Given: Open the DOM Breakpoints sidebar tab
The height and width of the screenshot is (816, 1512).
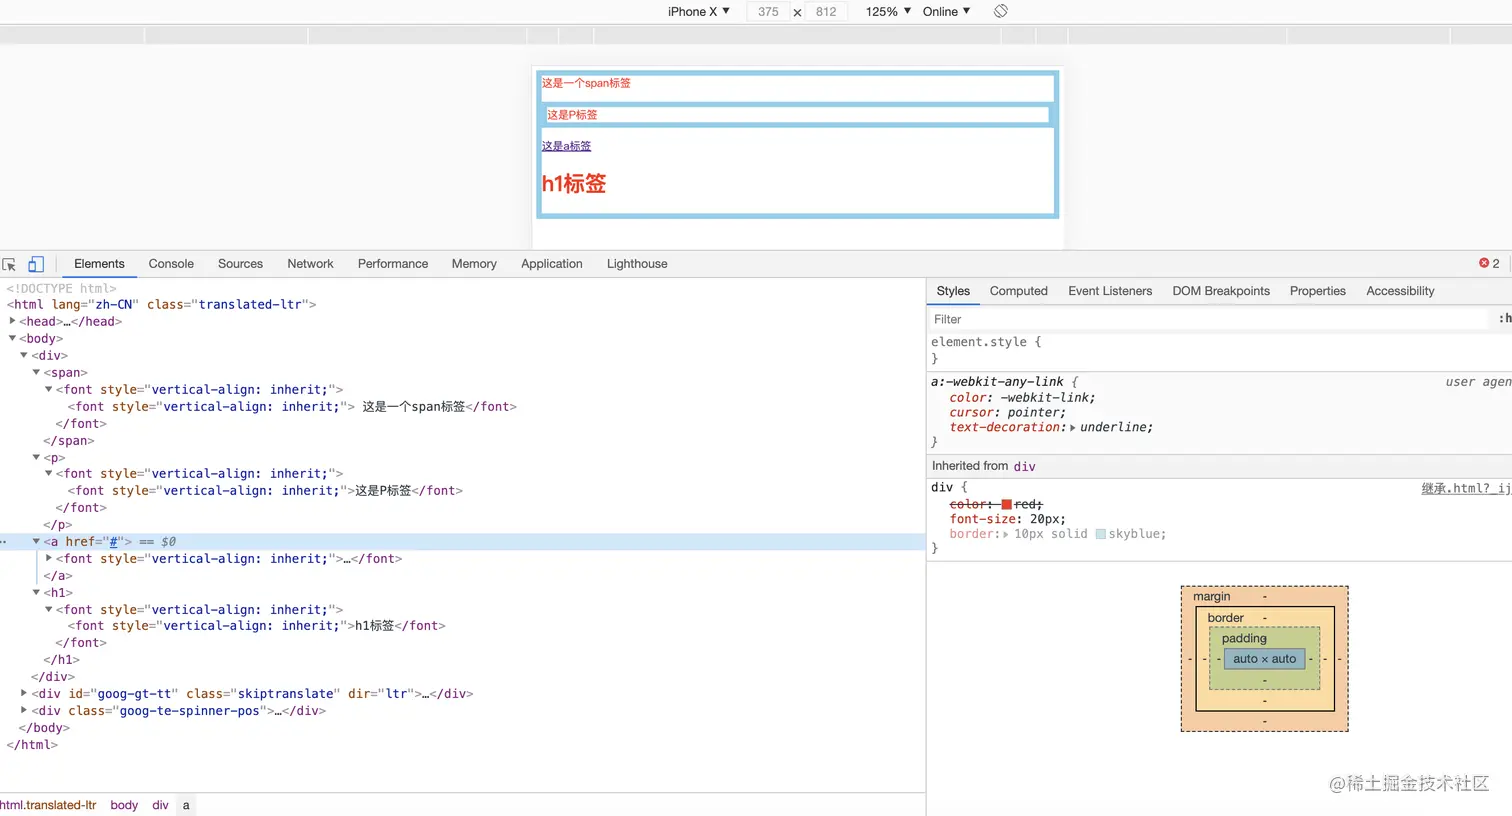Looking at the screenshot, I should click(x=1221, y=291).
